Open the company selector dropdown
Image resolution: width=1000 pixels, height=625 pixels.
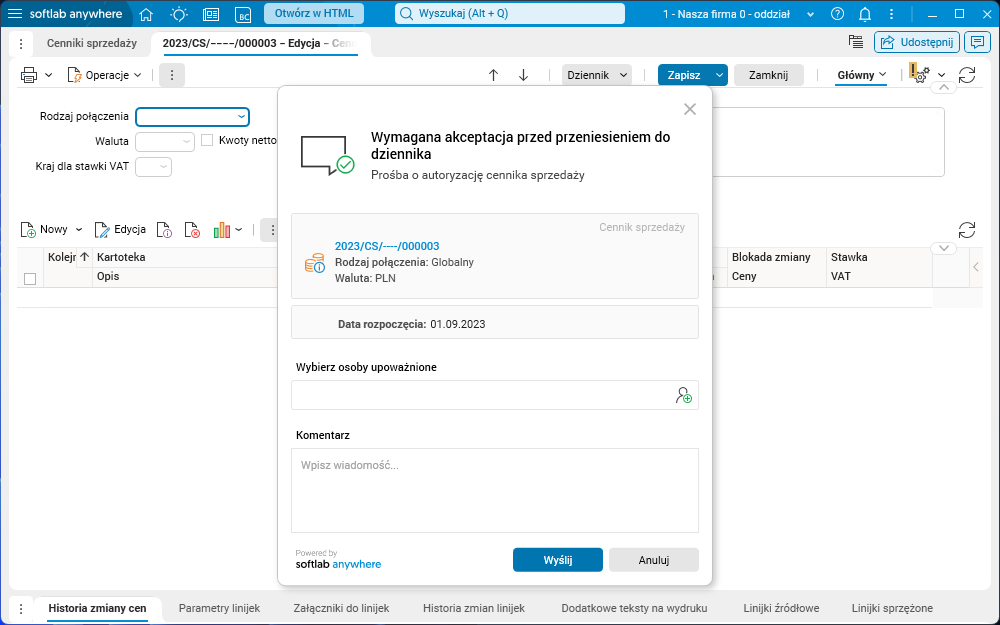pos(811,14)
